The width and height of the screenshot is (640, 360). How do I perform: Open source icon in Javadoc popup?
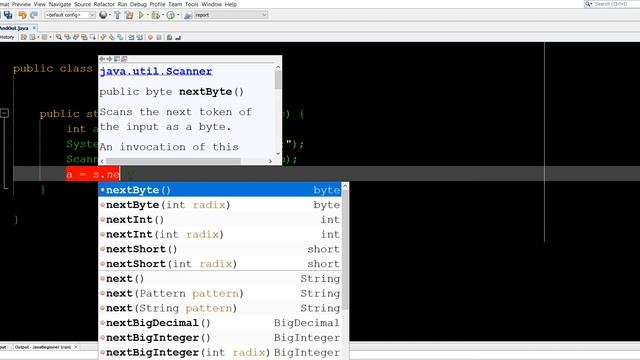(x=124, y=59)
